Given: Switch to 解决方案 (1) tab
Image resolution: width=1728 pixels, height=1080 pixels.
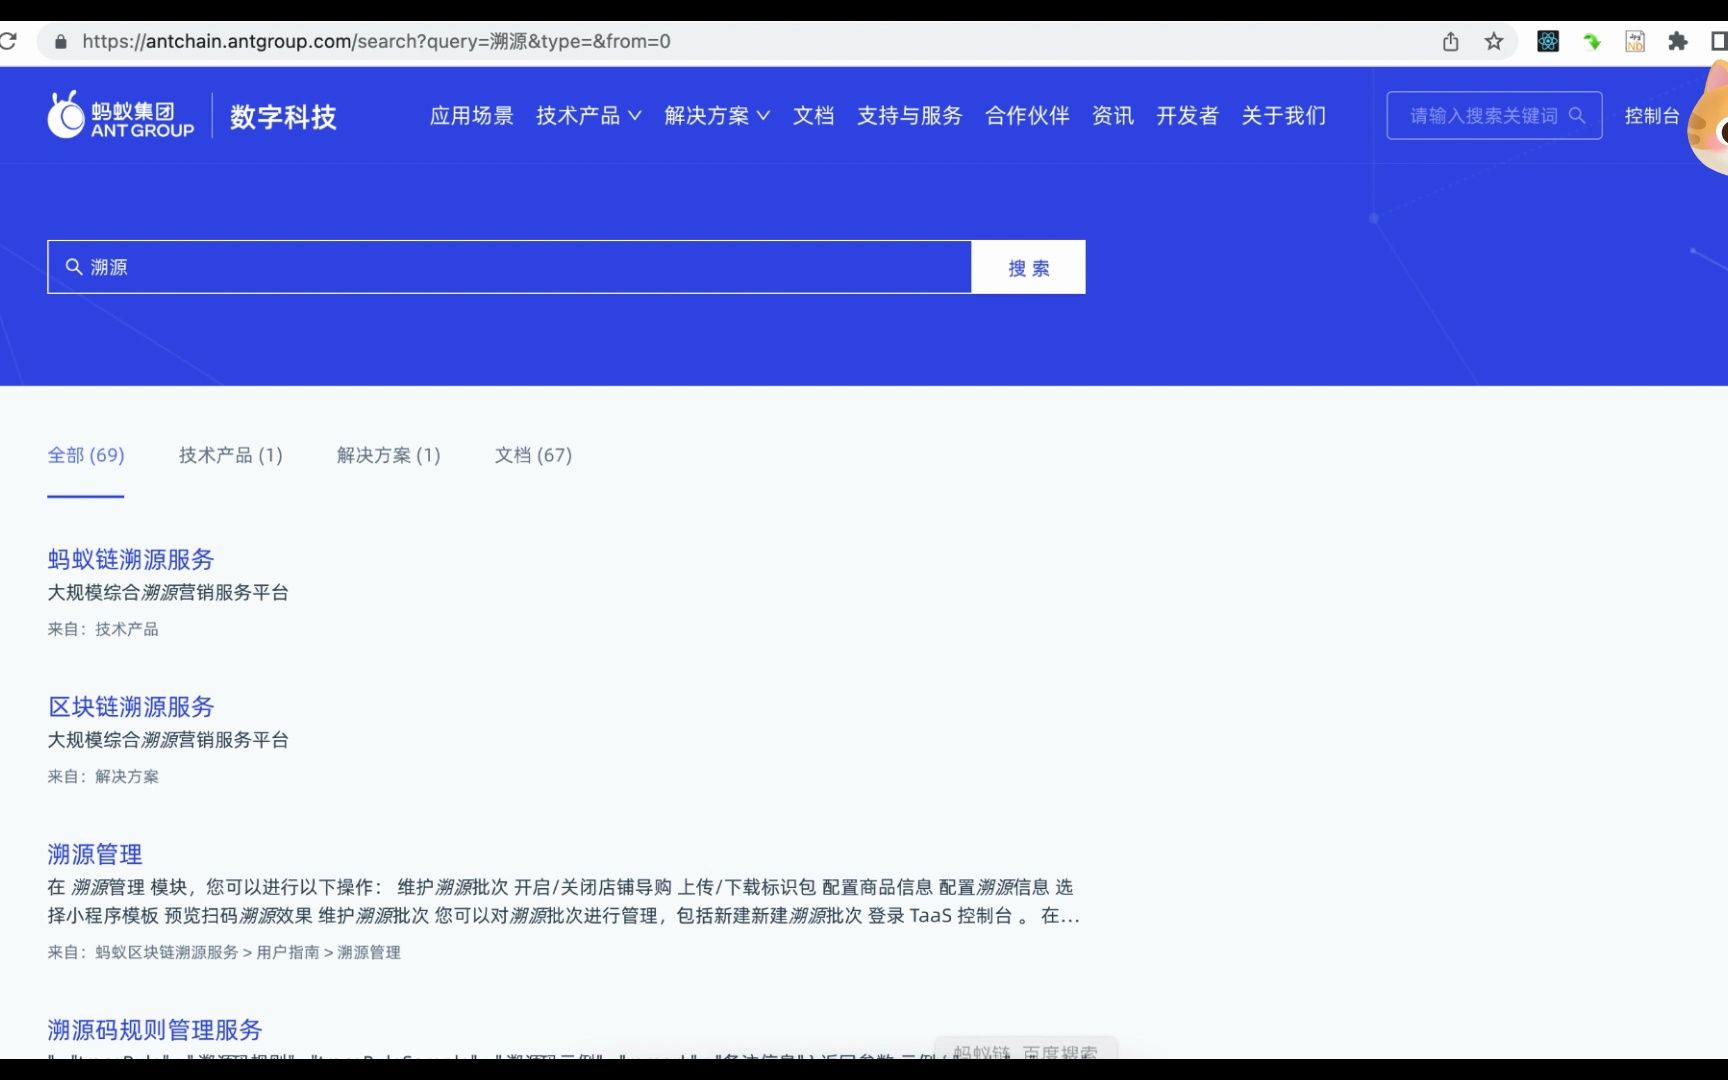Looking at the screenshot, I should (388, 455).
